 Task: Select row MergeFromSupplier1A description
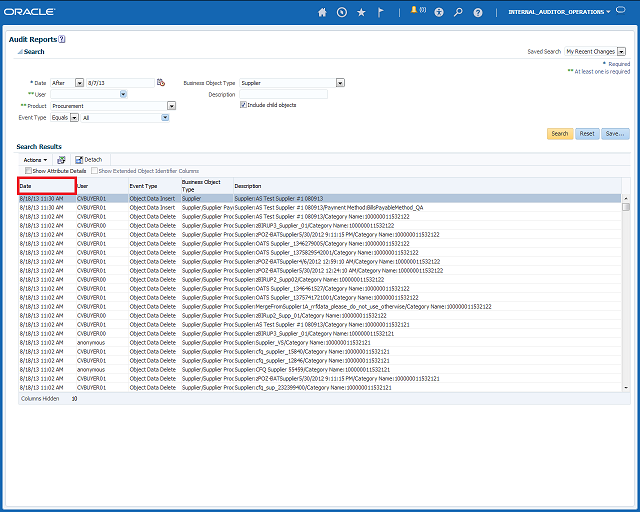pos(320,307)
